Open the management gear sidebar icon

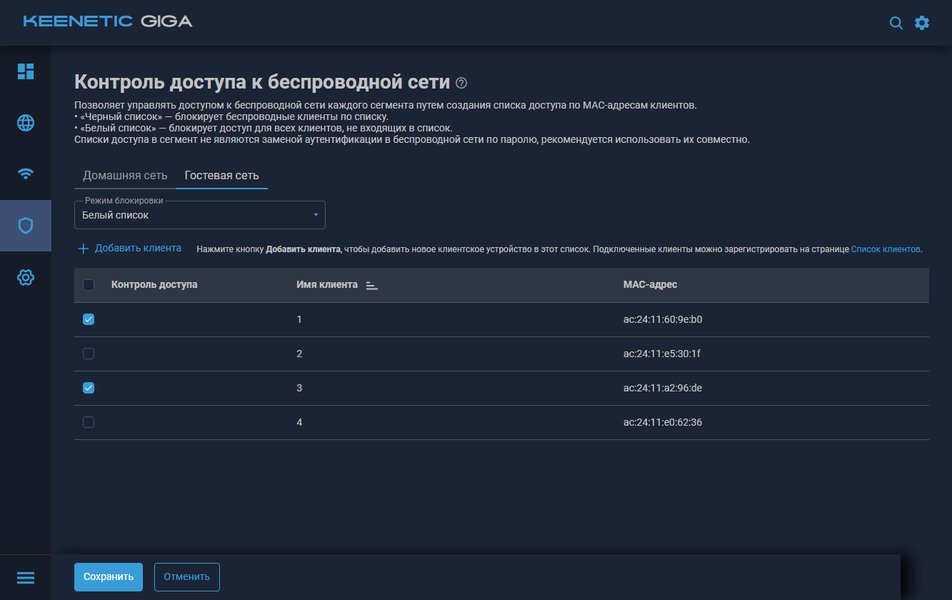pyautogui.click(x=26, y=278)
